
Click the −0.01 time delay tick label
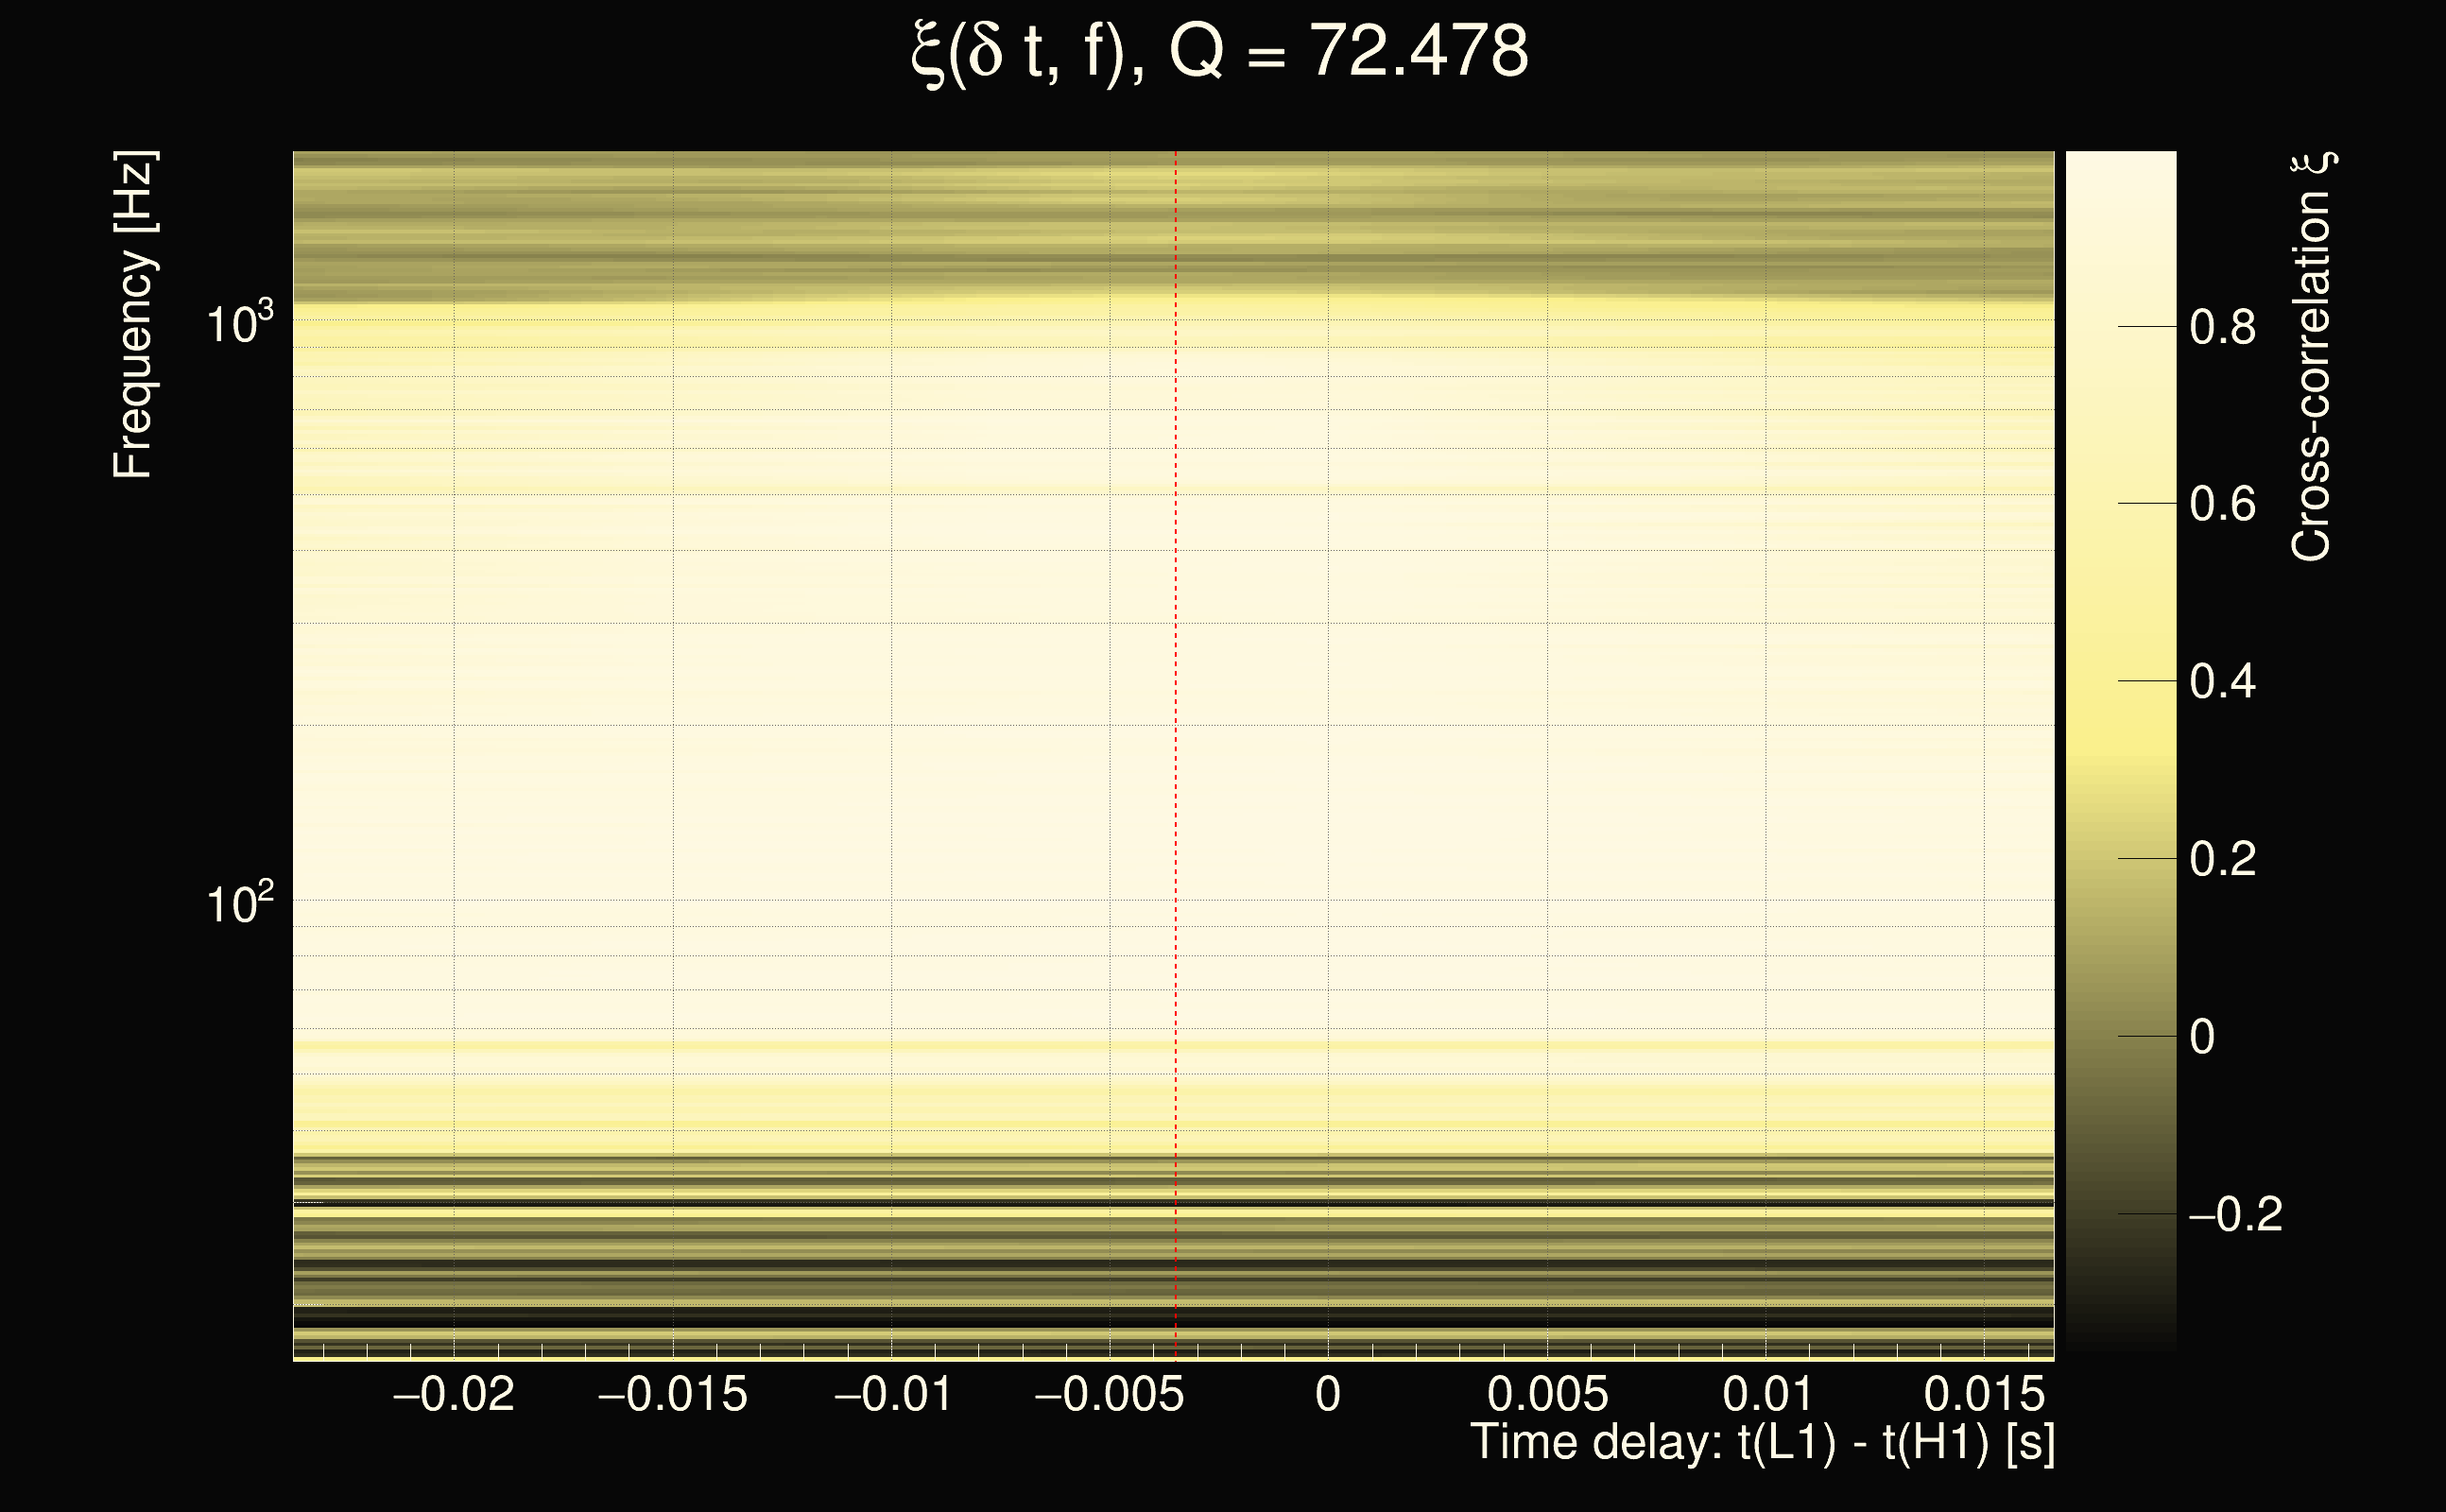(x=892, y=1395)
